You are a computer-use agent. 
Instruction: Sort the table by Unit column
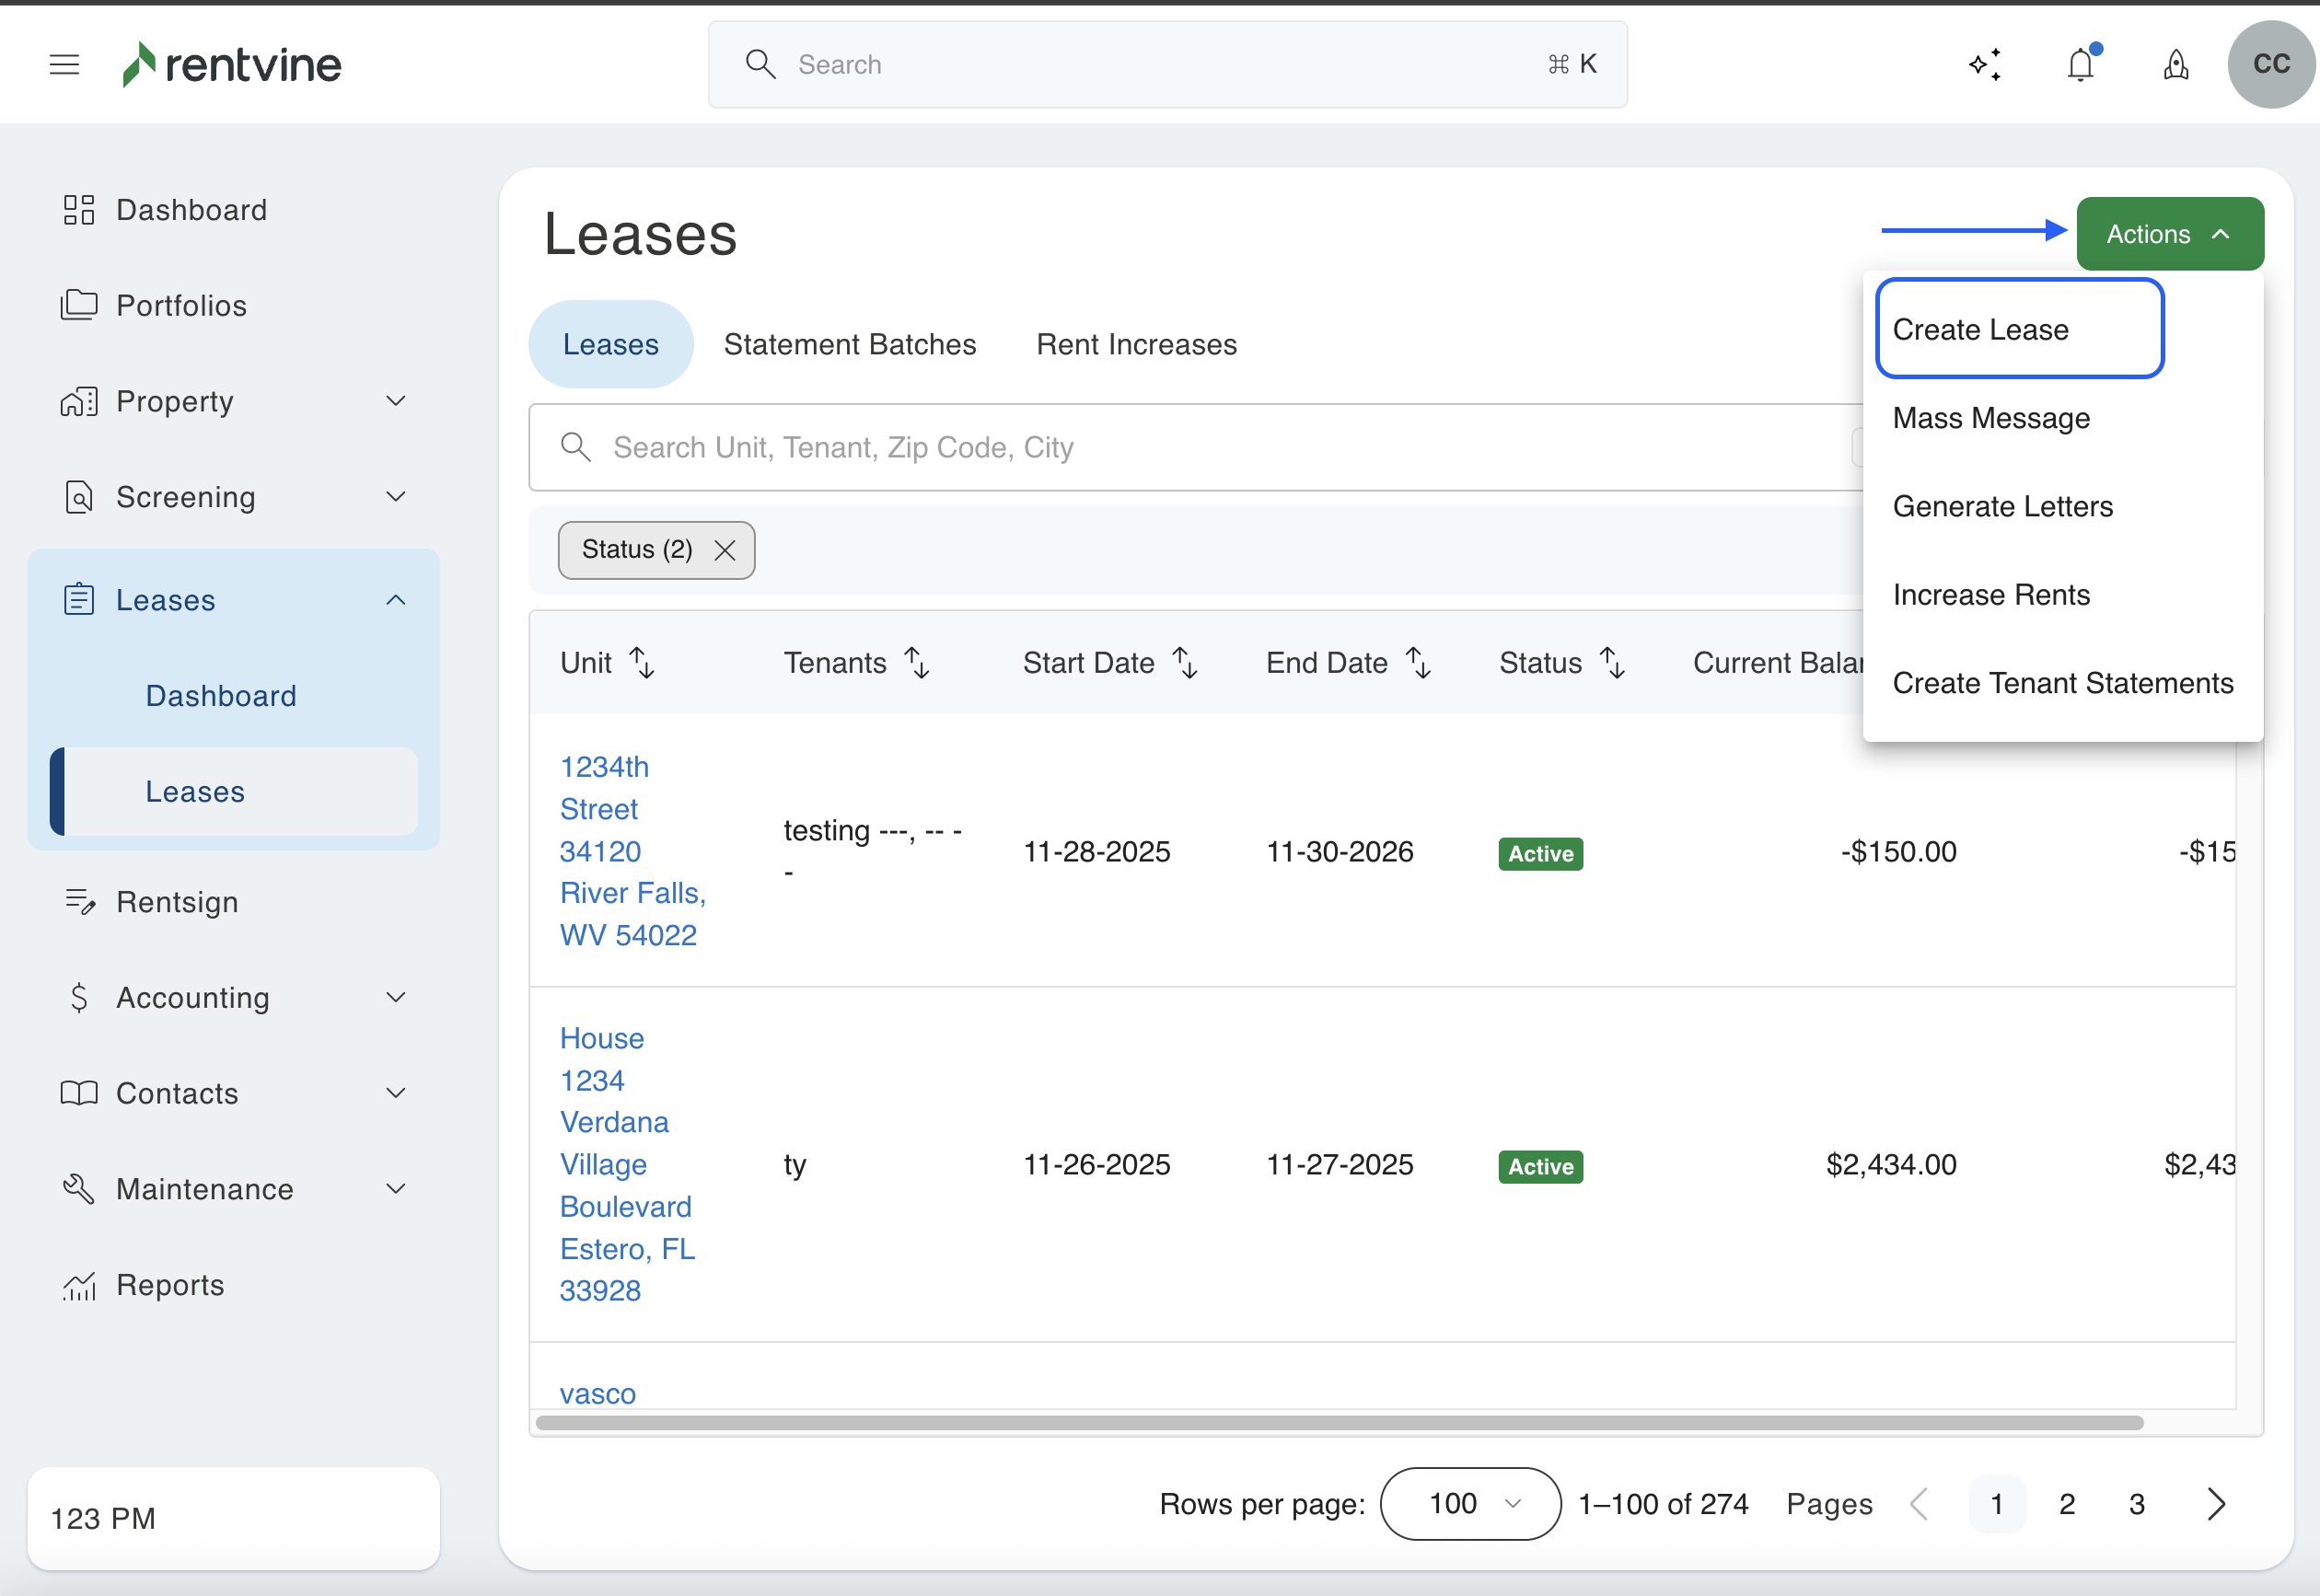(x=642, y=663)
